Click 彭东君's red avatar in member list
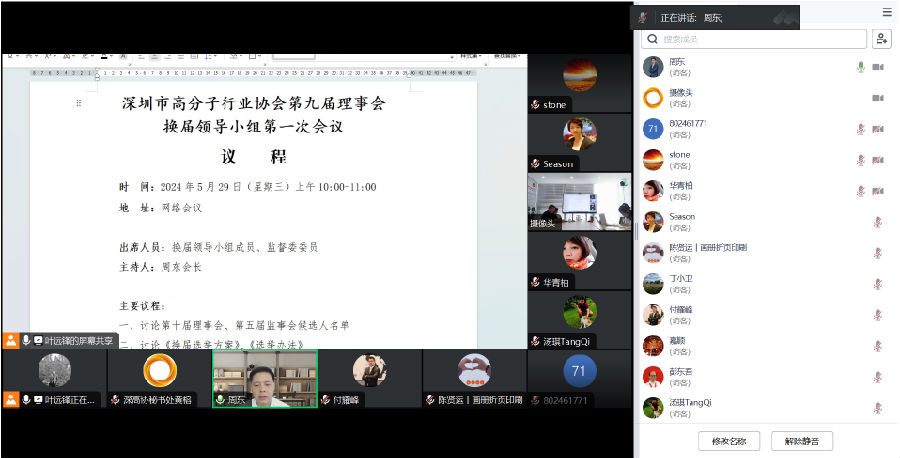Image resolution: width=900 pixels, height=458 pixels. pyautogui.click(x=653, y=377)
